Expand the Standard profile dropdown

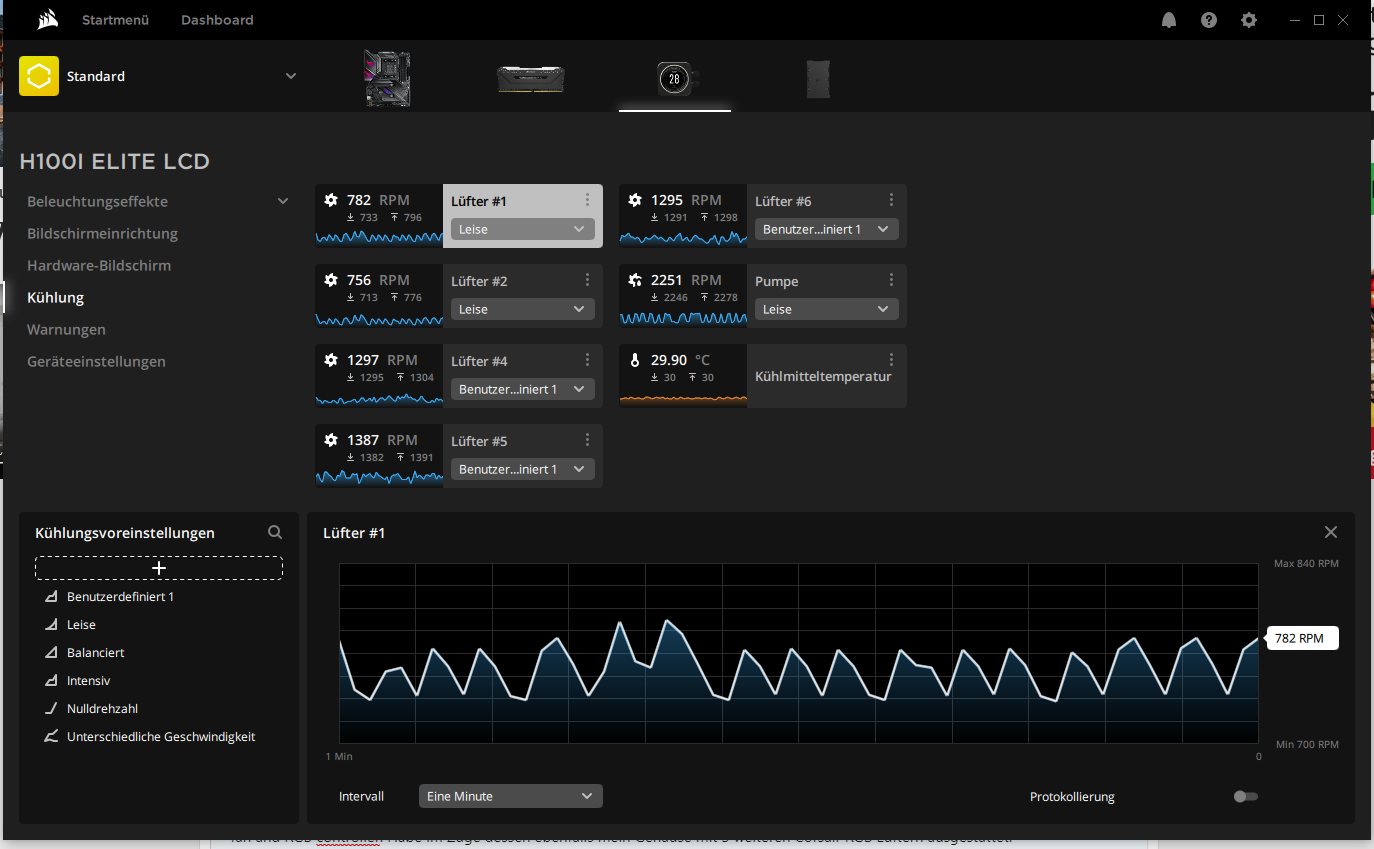tap(291, 76)
